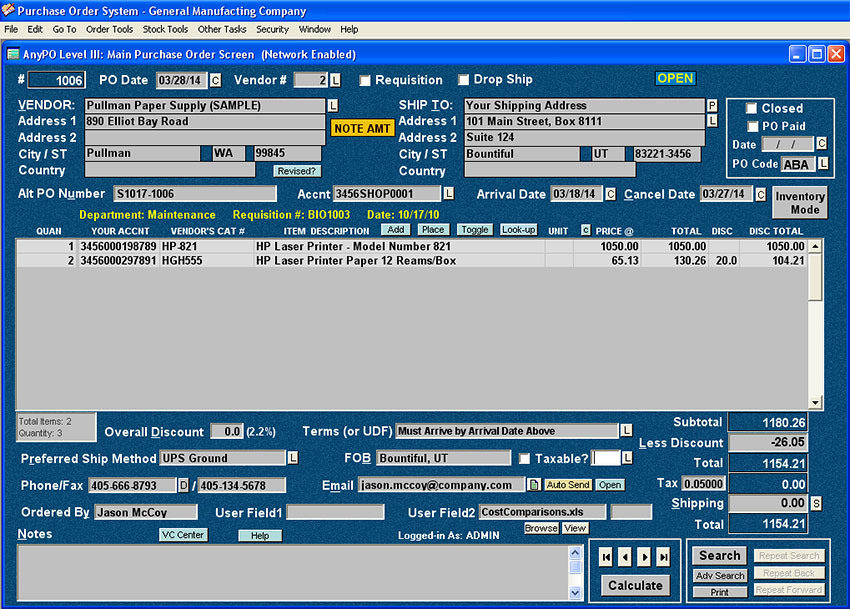Open Accnt lookup L button

(x=449, y=193)
